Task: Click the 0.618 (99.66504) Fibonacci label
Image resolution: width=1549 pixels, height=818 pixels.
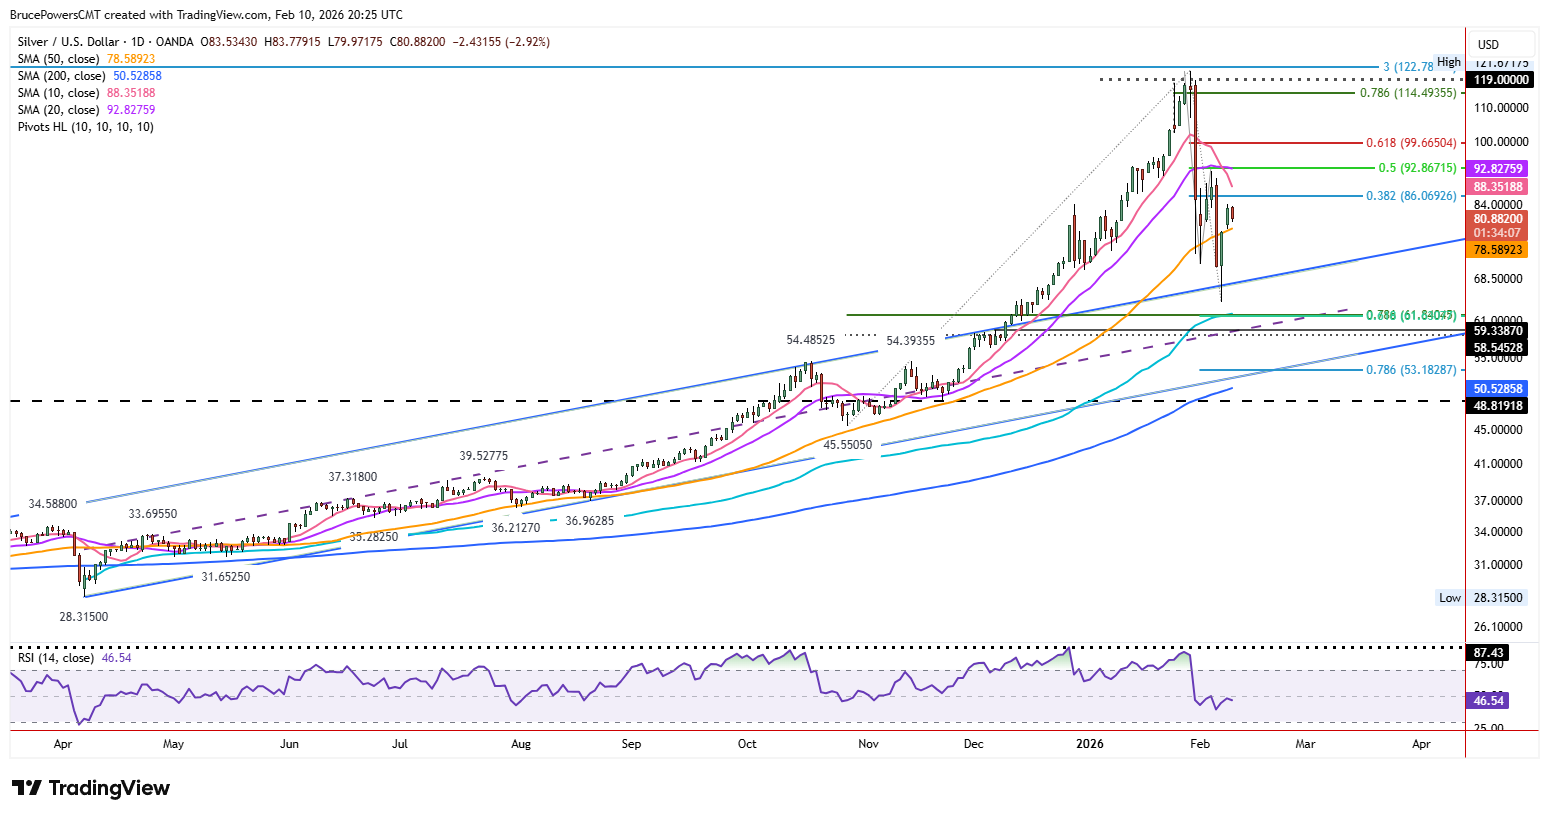Action: click(x=1410, y=143)
